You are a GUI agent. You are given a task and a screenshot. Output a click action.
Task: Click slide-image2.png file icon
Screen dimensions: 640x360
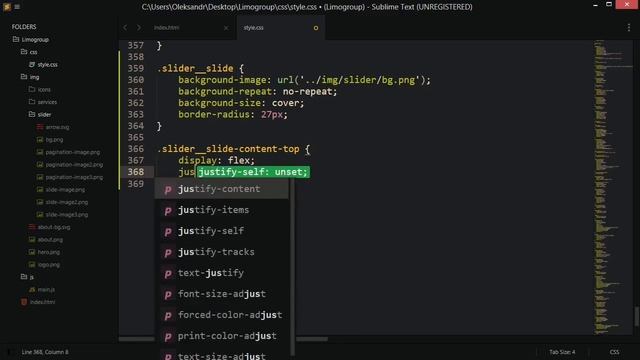tap(40, 202)
